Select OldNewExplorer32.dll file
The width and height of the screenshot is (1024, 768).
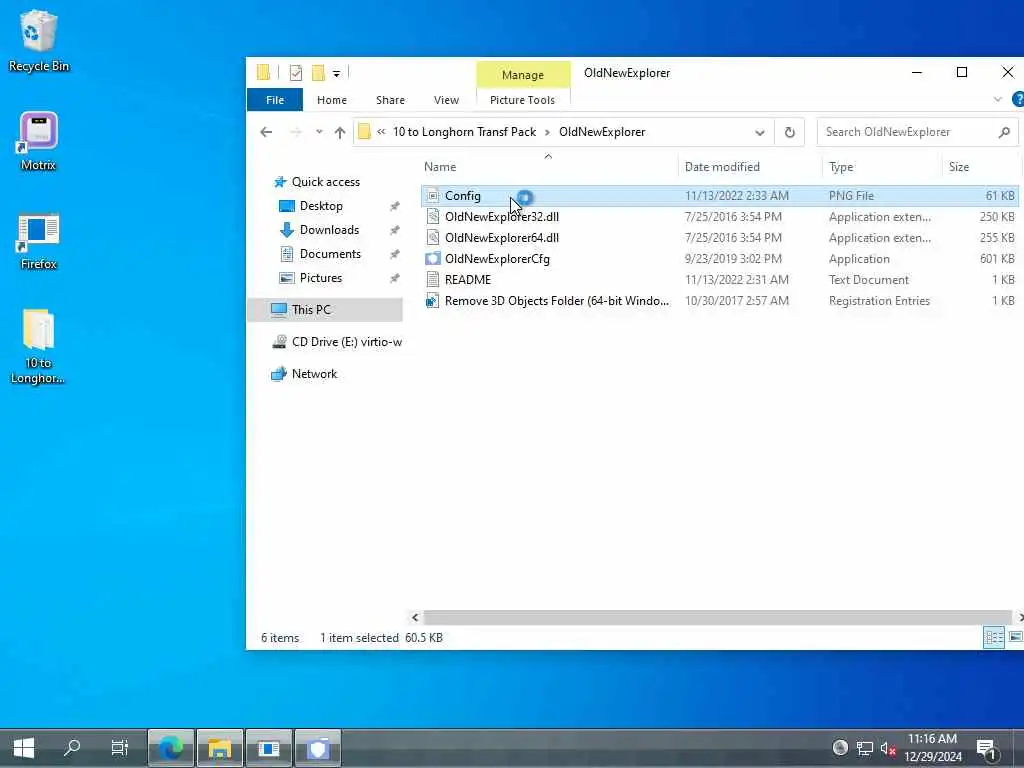click(720, 217)
